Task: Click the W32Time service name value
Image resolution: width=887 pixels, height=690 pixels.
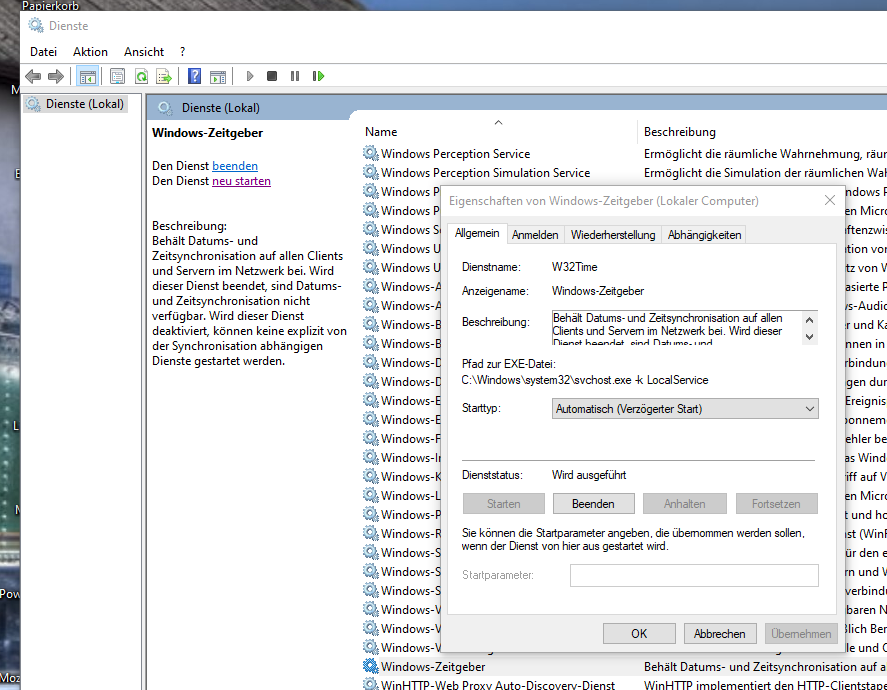Action: 575,267
